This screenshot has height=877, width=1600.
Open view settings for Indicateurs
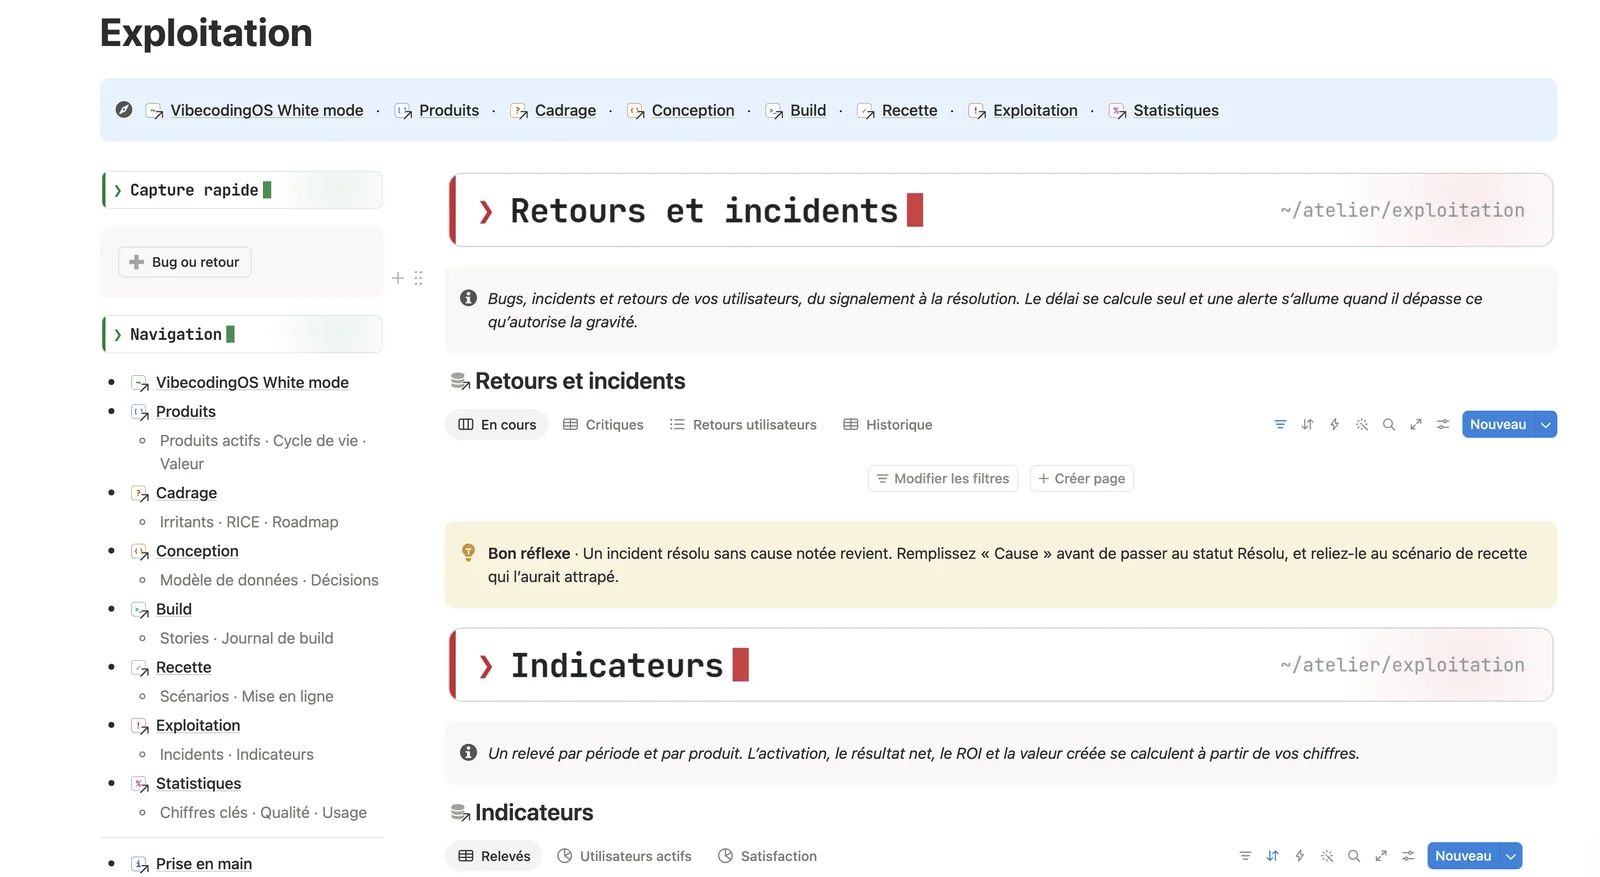[1408, 856]
